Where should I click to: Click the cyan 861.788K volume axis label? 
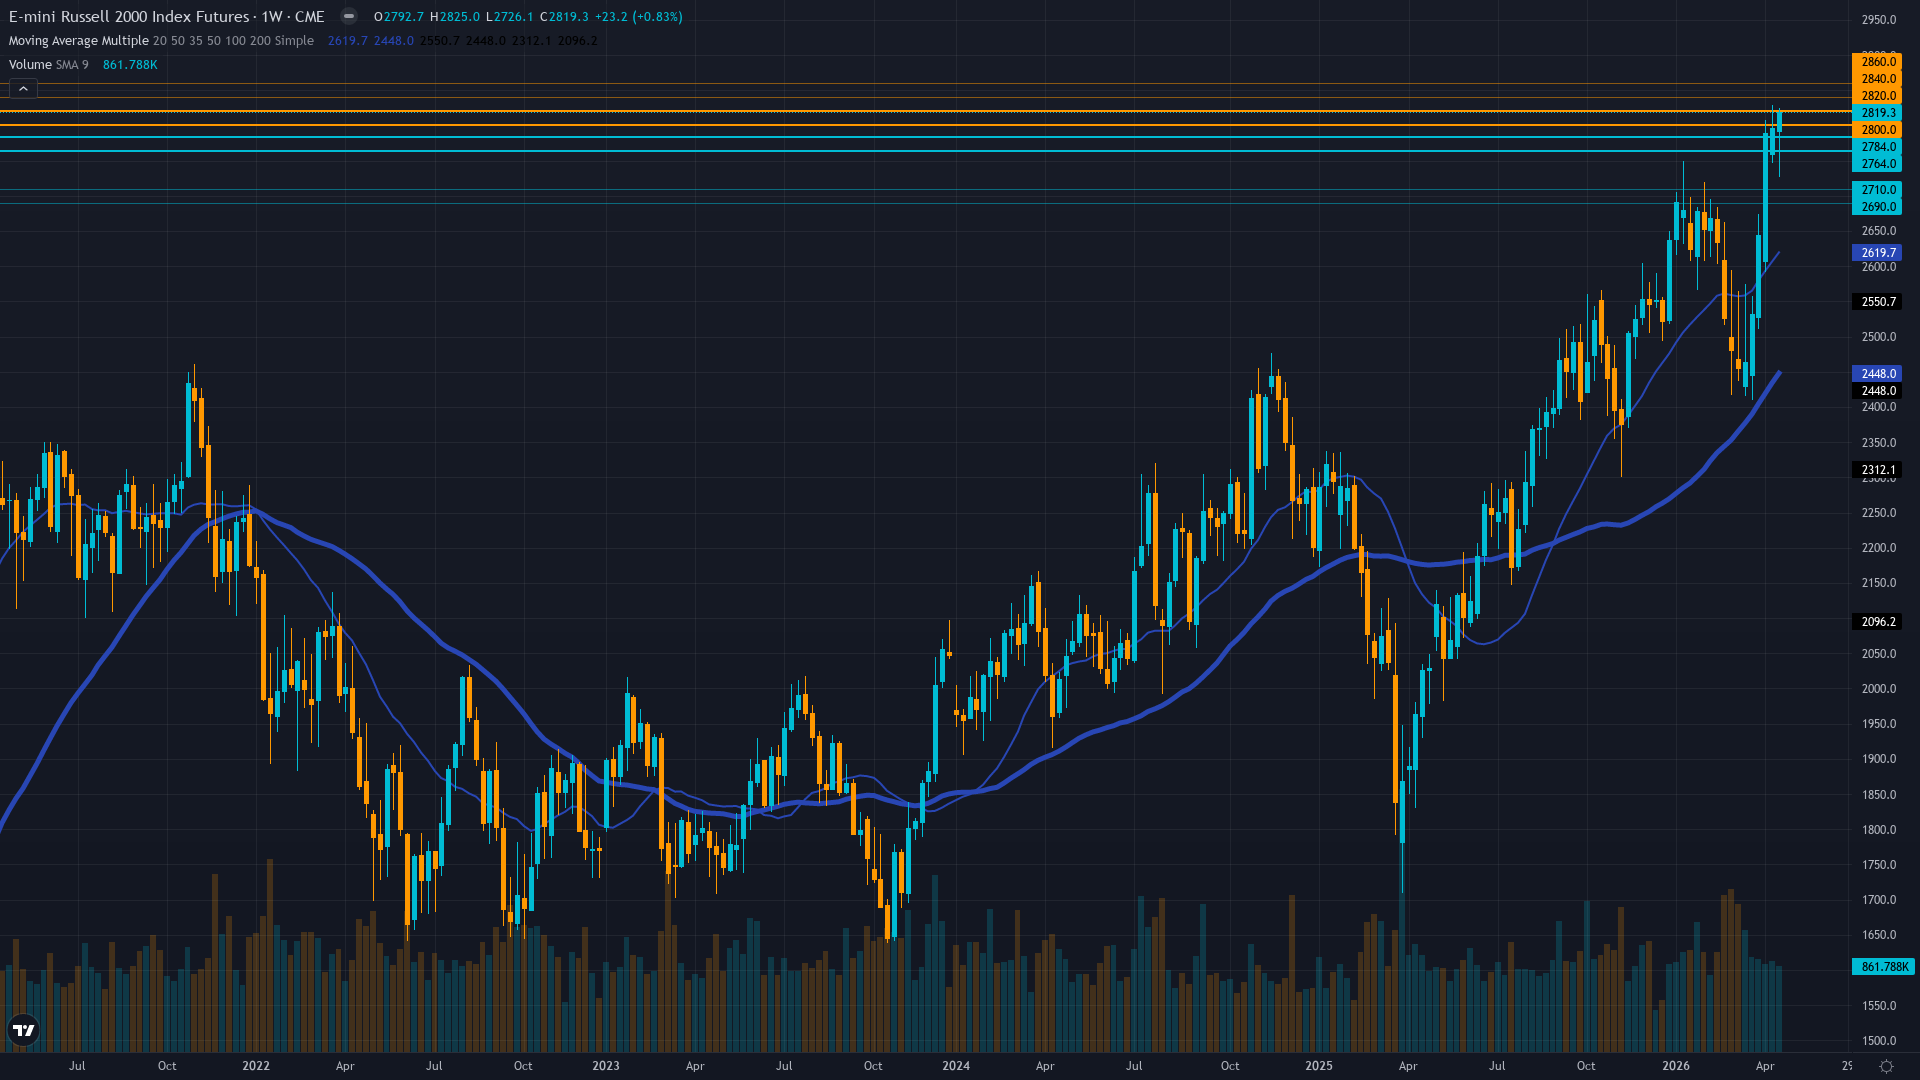click(1884, 967)
